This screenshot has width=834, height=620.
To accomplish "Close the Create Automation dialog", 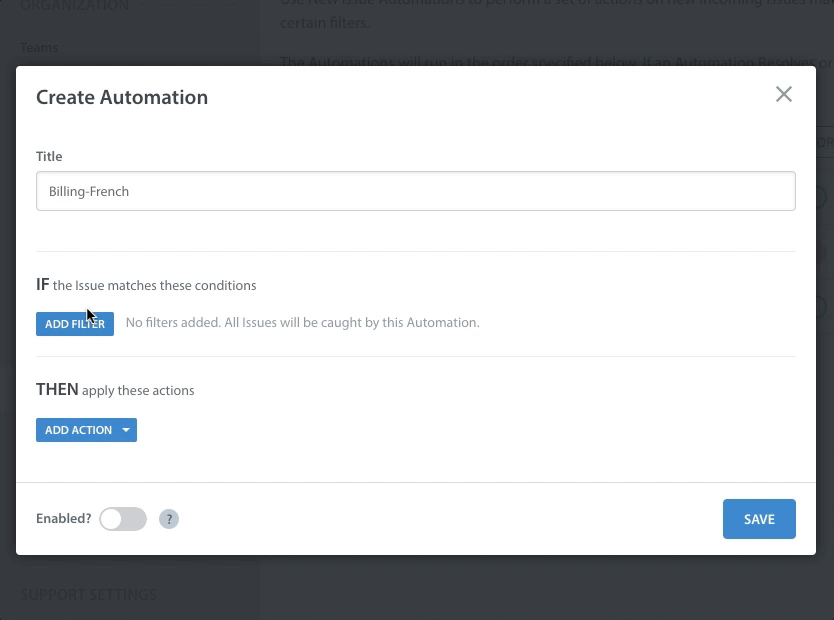I will pos(783,94).
